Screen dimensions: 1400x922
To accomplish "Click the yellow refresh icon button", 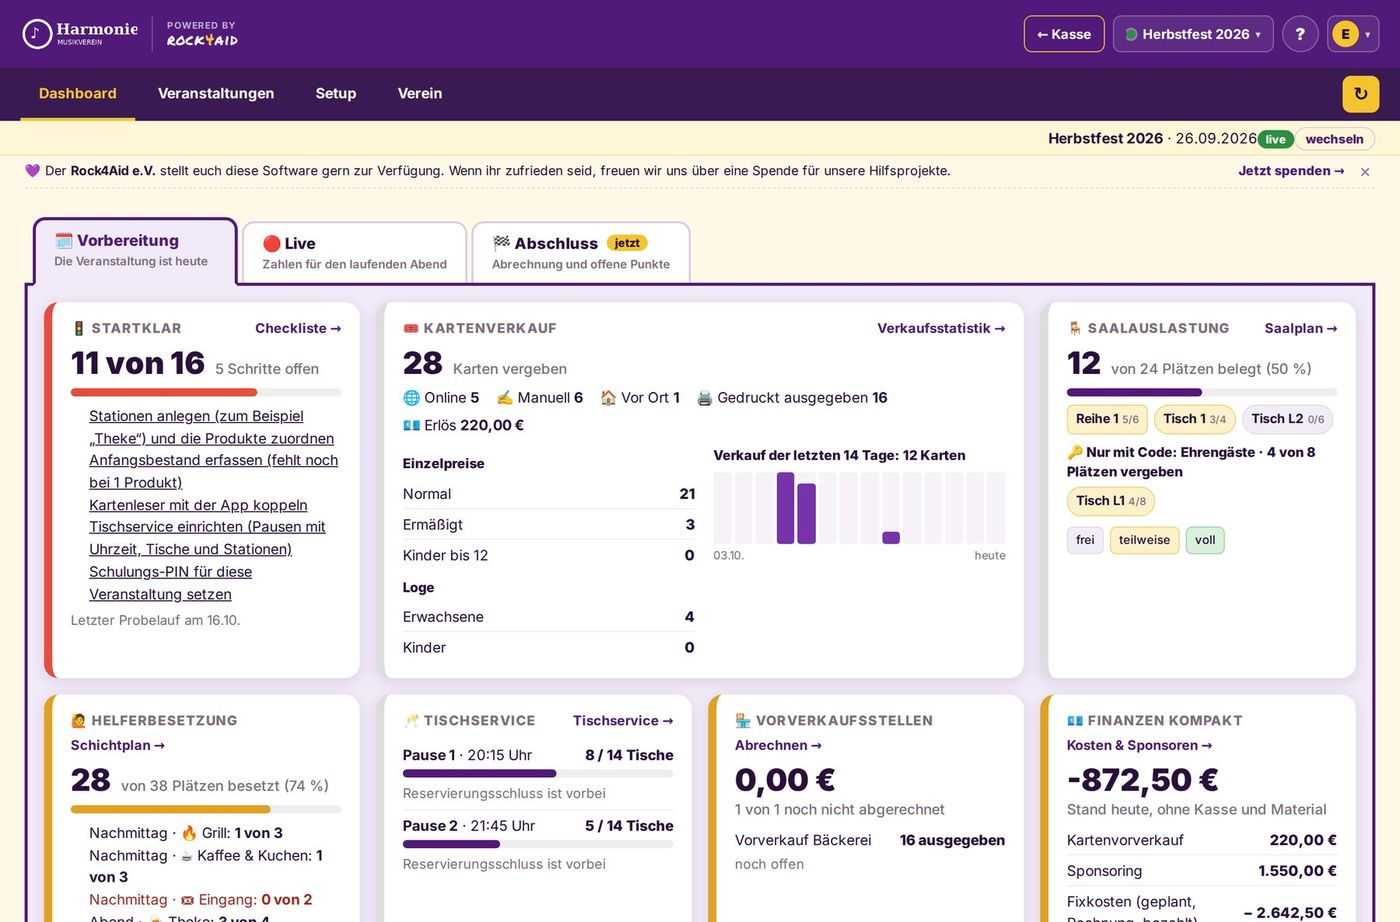I will 1360,94.
